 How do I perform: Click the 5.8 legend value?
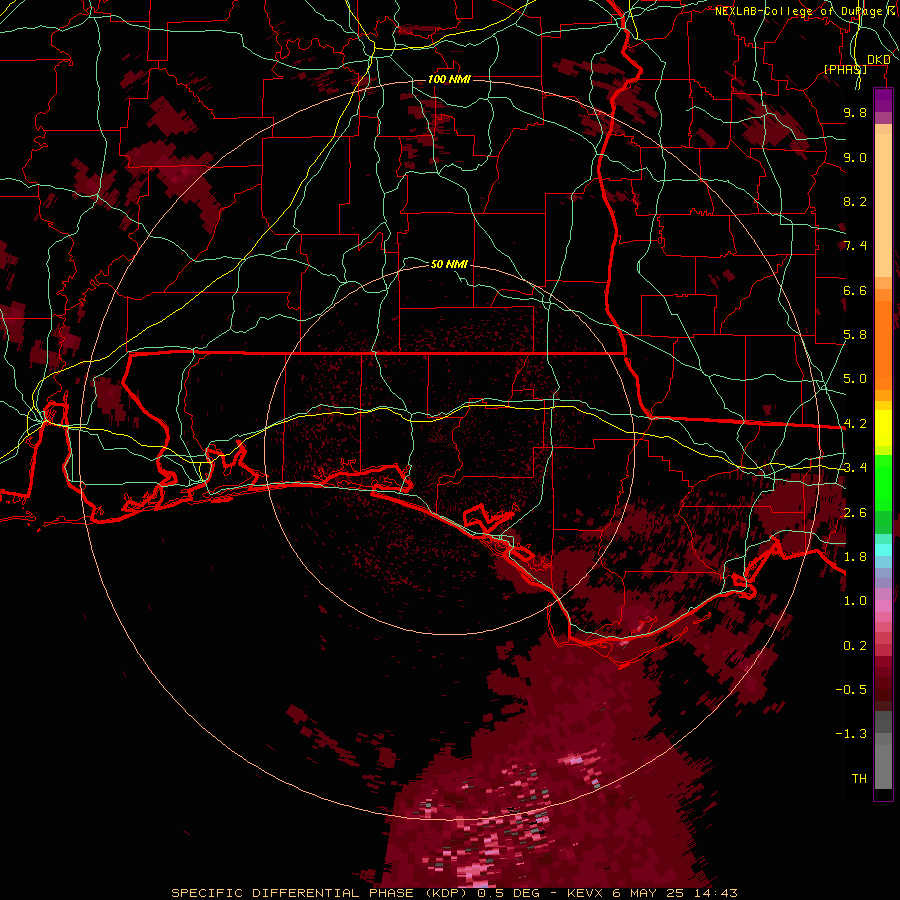pyautogui.click(x=855, y=335)
